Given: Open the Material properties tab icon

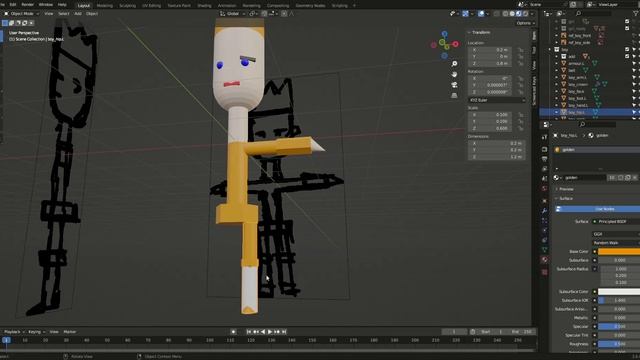Looking at the screenshot, I should (544, 260).
